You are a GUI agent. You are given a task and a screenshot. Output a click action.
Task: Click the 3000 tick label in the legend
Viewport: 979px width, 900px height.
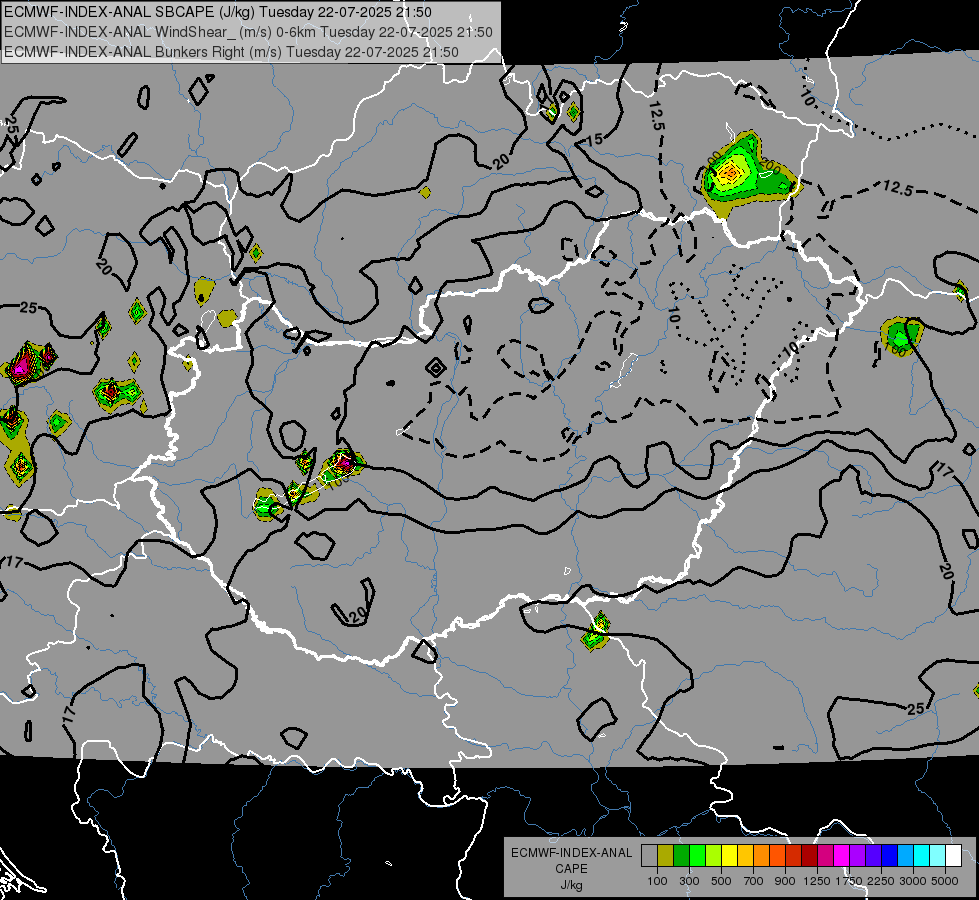(913, 881)
